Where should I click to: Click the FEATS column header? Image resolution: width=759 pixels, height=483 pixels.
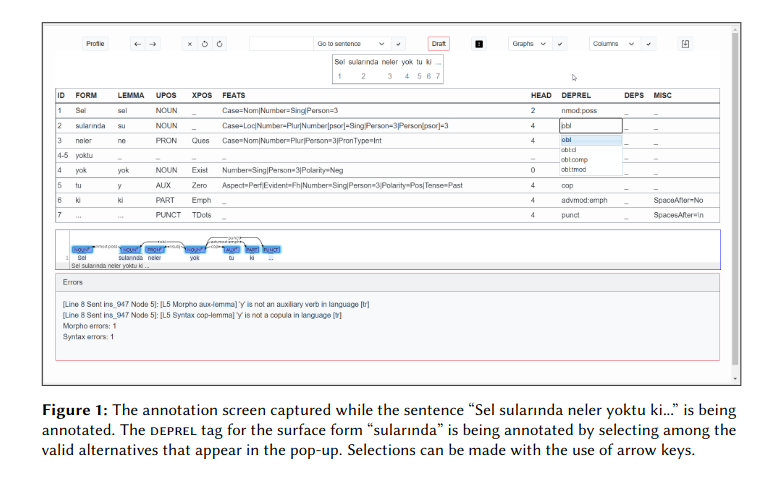234,96
